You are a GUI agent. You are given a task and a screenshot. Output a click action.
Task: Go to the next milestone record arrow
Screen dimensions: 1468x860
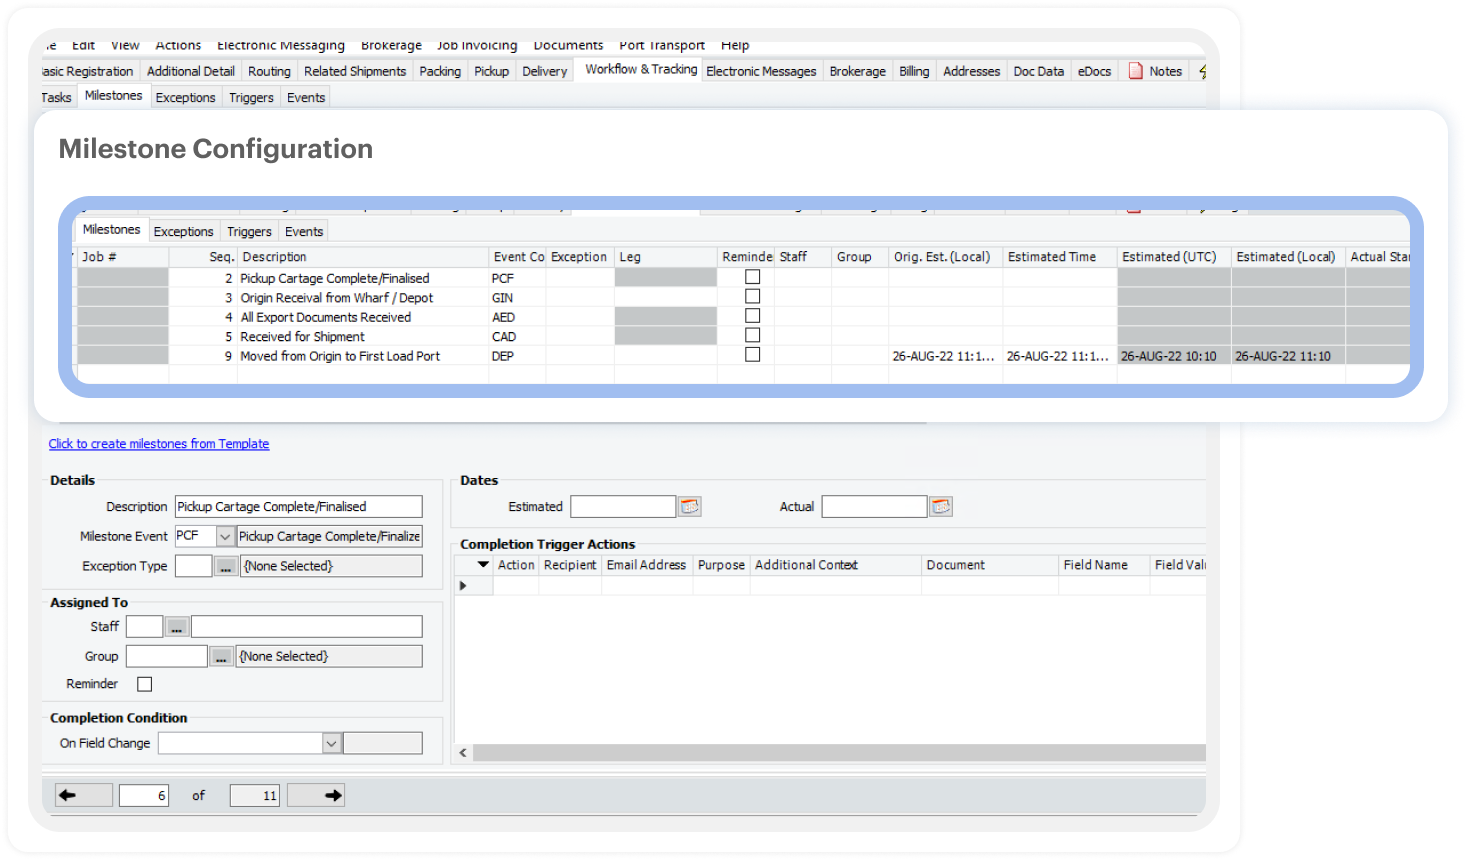point(333,796)
